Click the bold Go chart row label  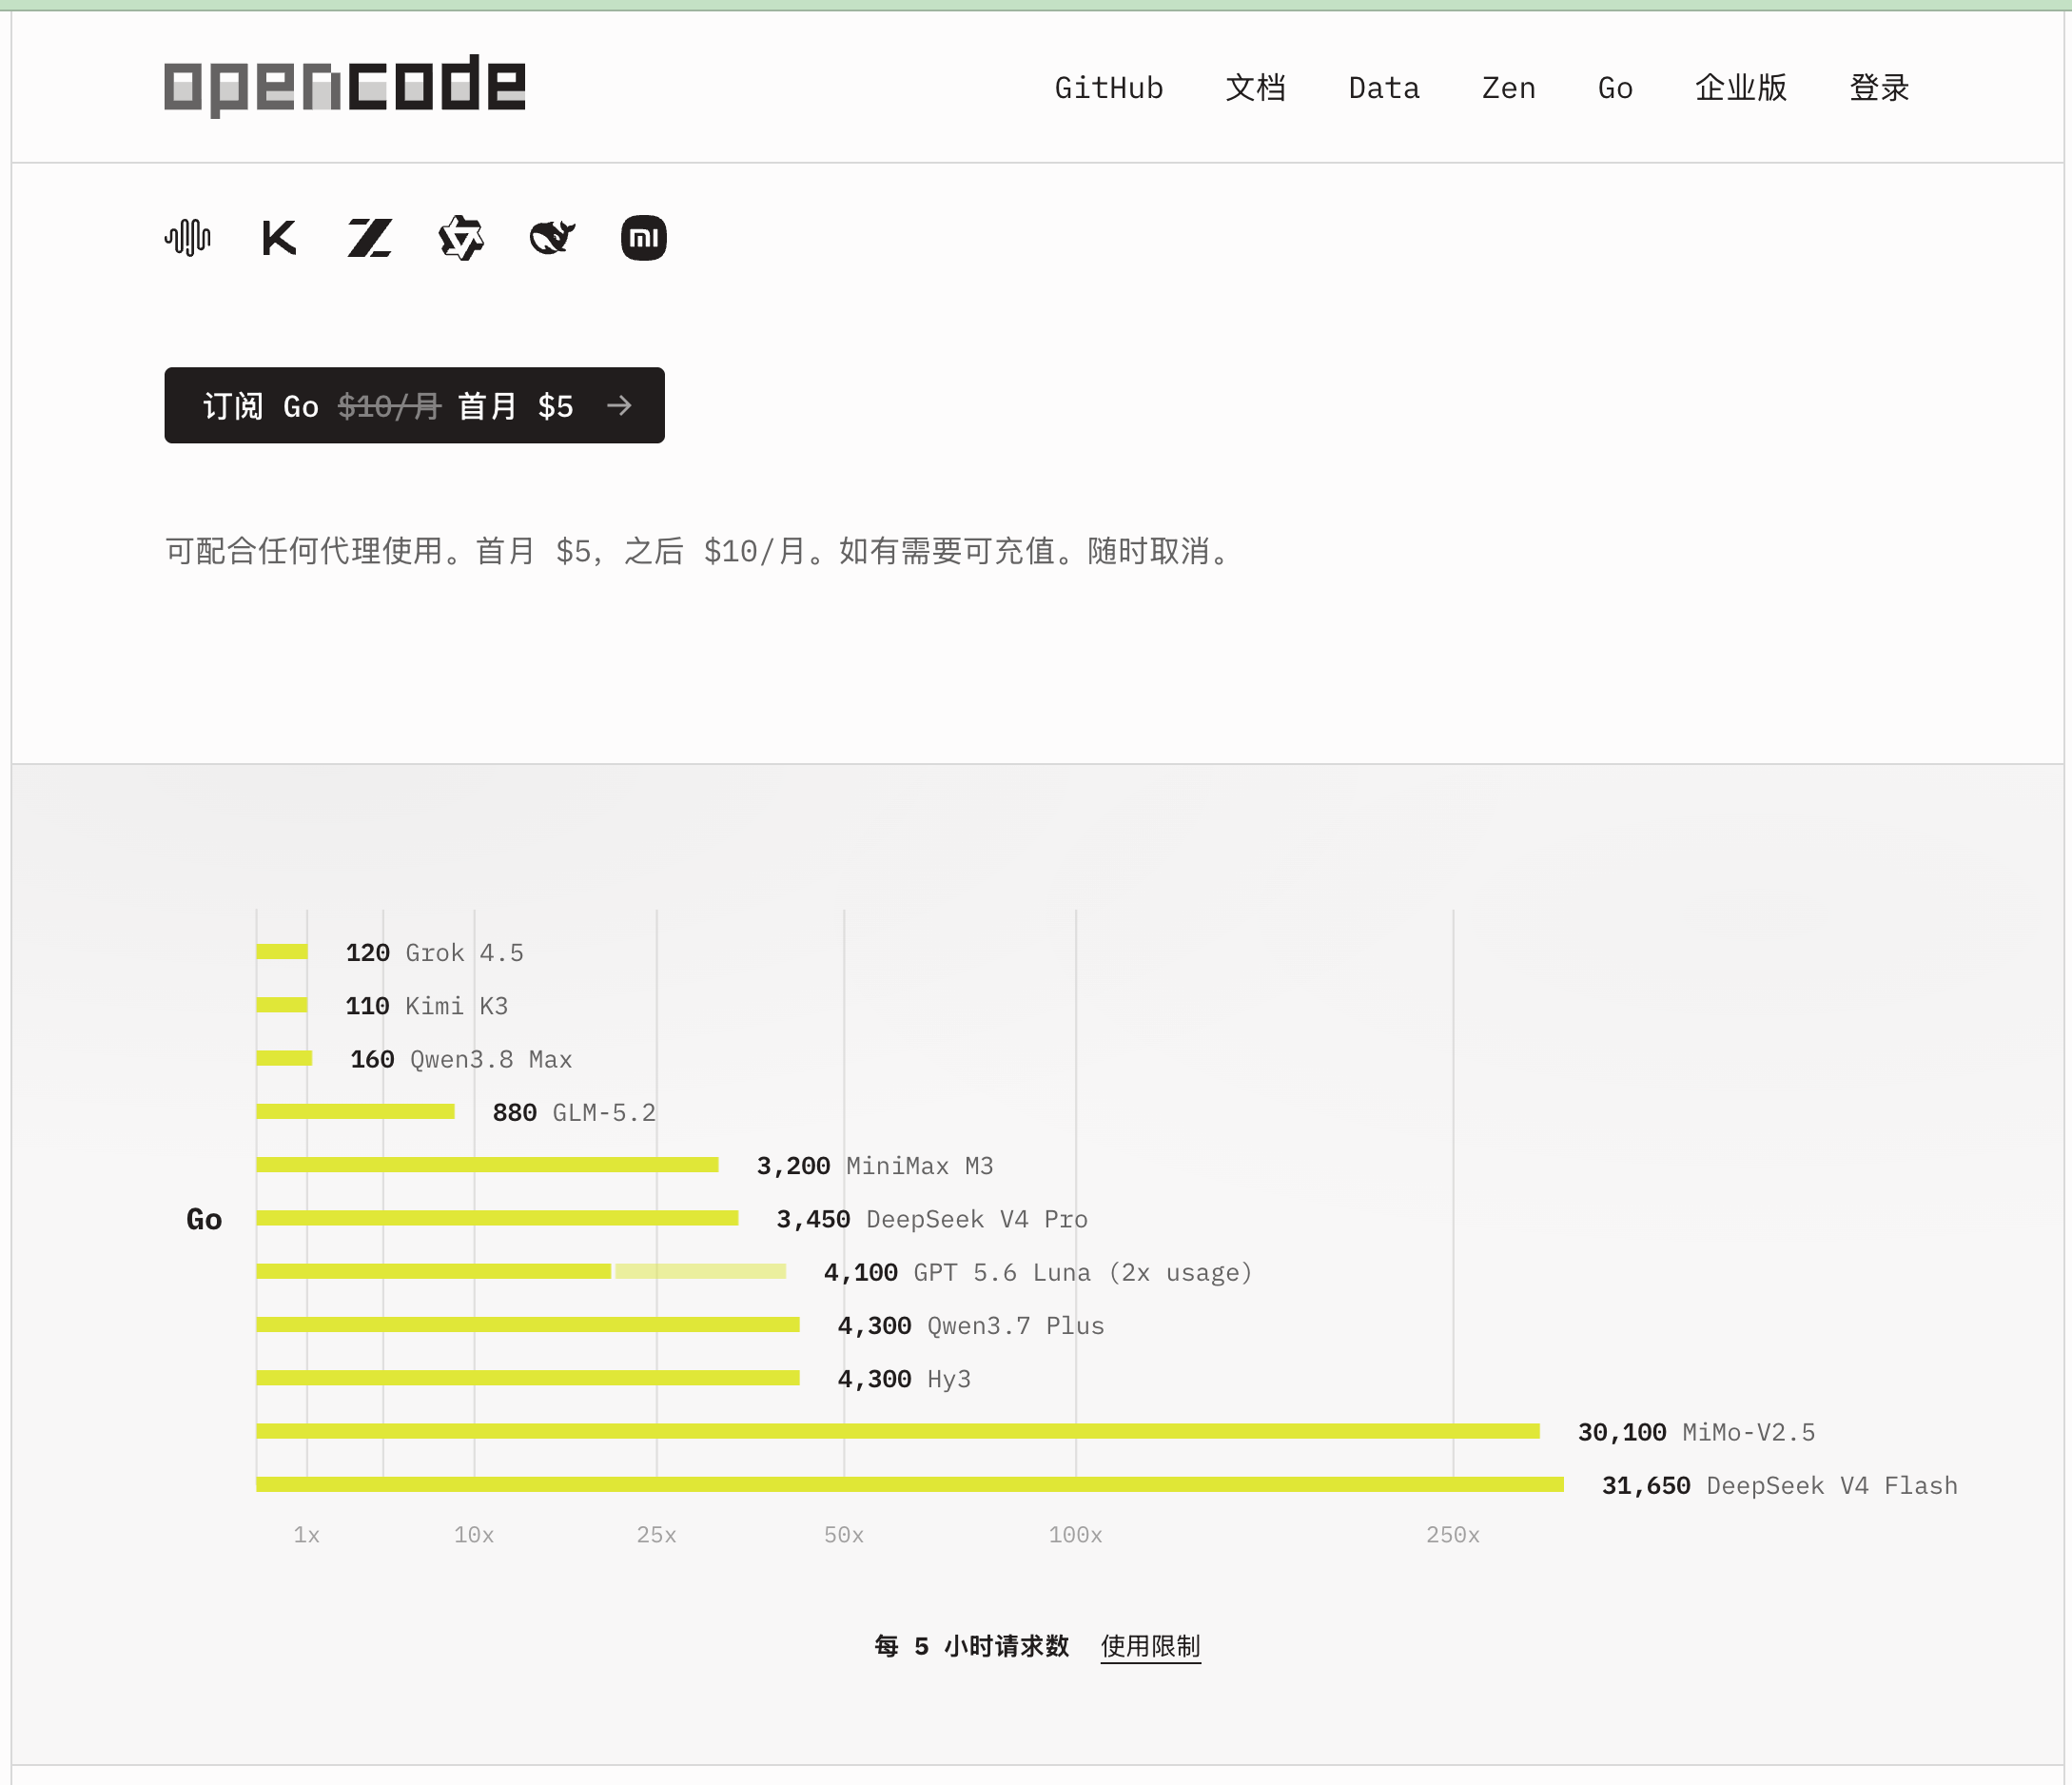click(204, 1219)
